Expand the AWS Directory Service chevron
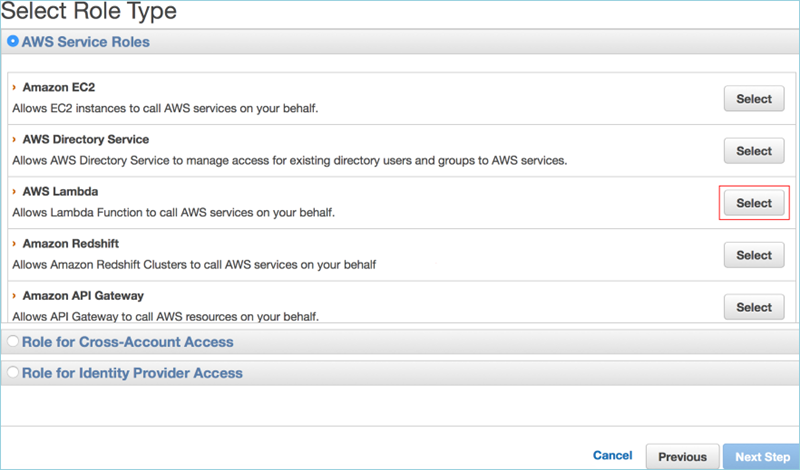Screen dimensions: 800x470 point(14,139)
